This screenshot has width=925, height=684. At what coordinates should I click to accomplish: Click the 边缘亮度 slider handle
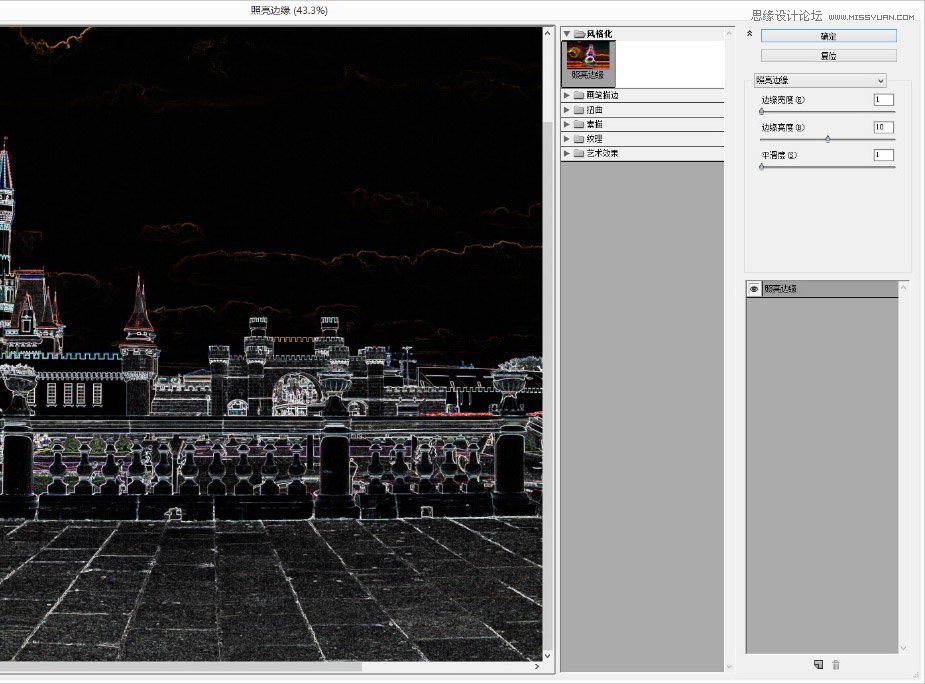[828, 139]
